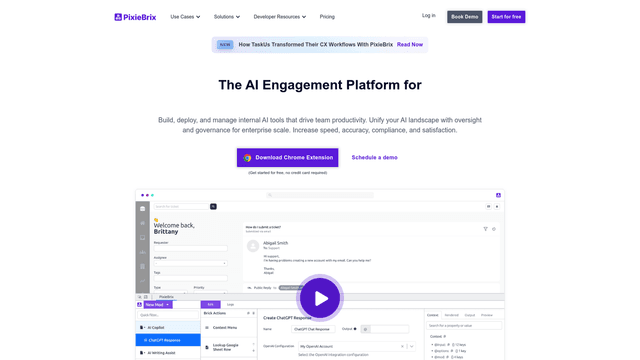Viewport: 640px width, 360px height.
Task: Click the home icon in the gray sidebar
Action: point(142,223)
